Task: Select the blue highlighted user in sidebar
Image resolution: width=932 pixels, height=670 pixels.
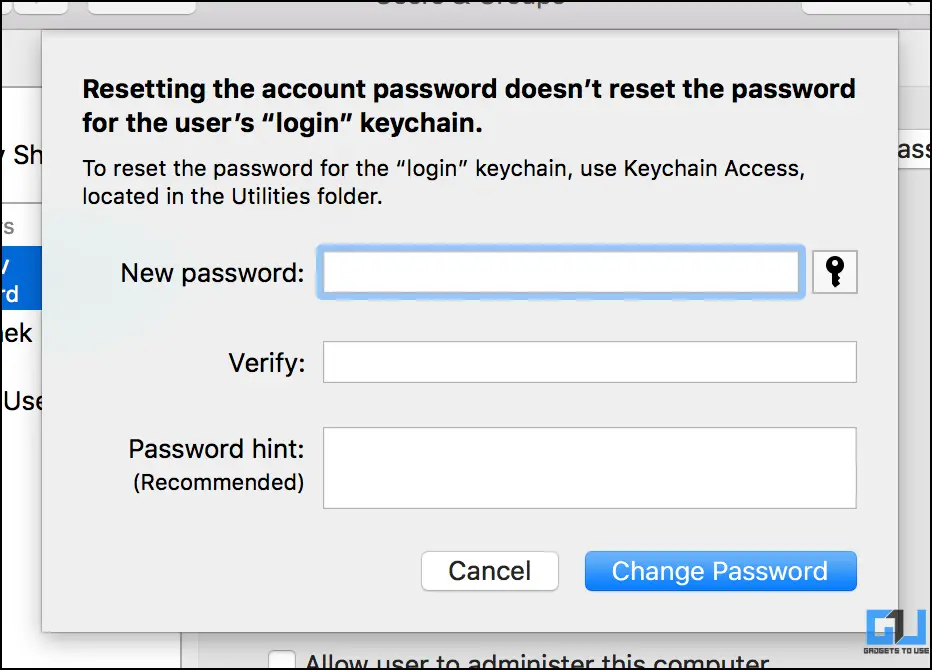Action: coord(21,278)
